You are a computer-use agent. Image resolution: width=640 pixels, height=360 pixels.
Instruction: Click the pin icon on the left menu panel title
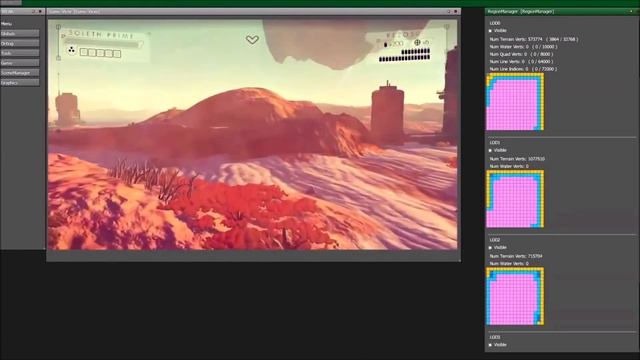point(34,11)
